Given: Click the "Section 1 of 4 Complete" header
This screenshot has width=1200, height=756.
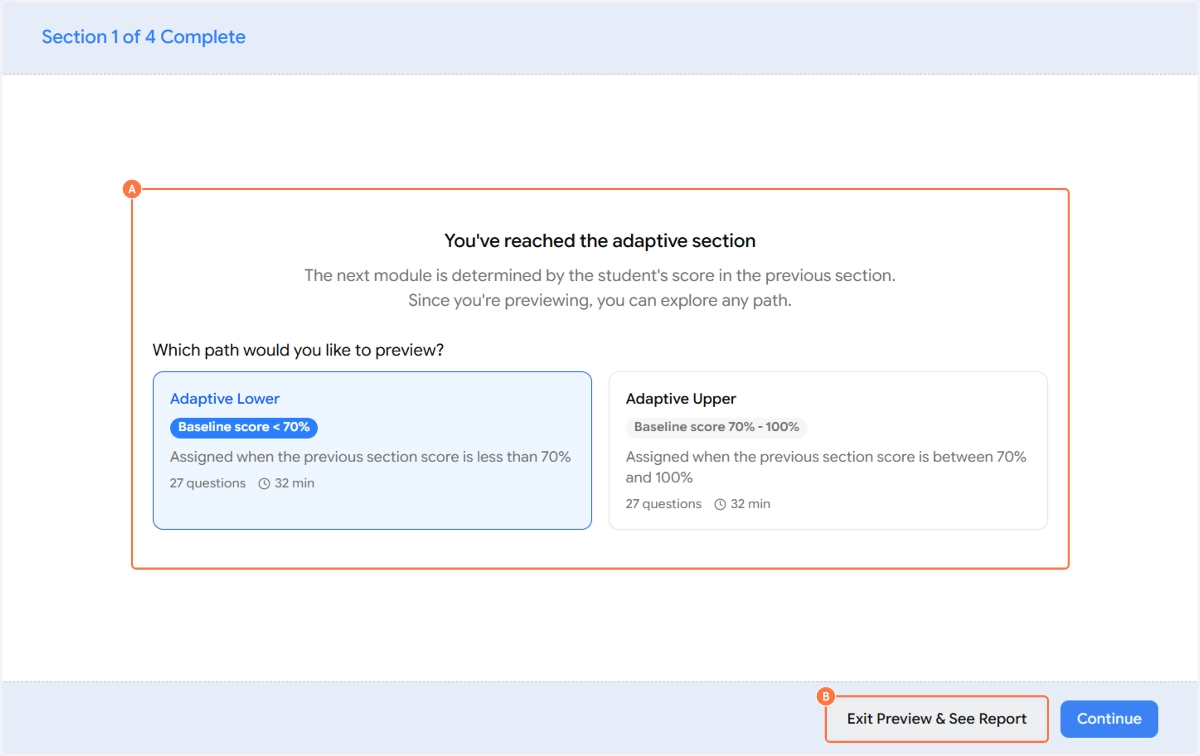Looking at the screenshot, I should click(143, 37).
